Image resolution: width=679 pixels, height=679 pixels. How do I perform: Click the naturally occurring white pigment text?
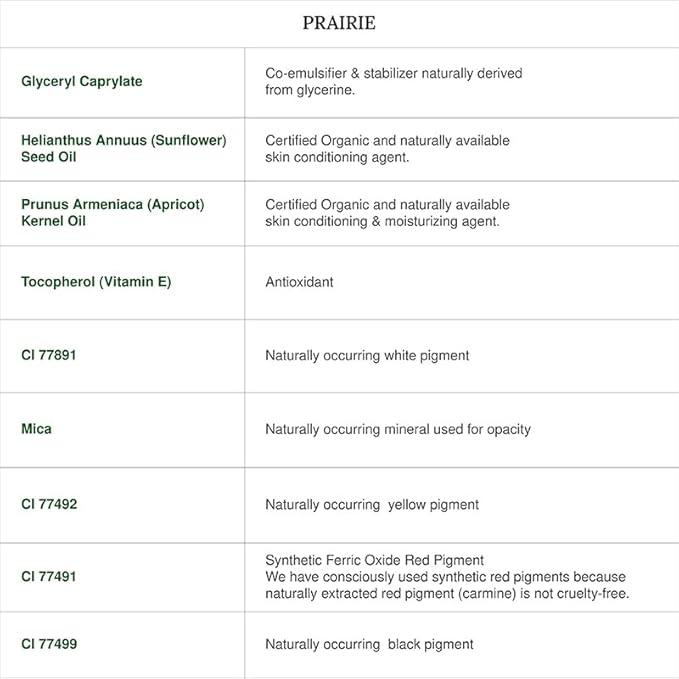click(x=367, y=355)
